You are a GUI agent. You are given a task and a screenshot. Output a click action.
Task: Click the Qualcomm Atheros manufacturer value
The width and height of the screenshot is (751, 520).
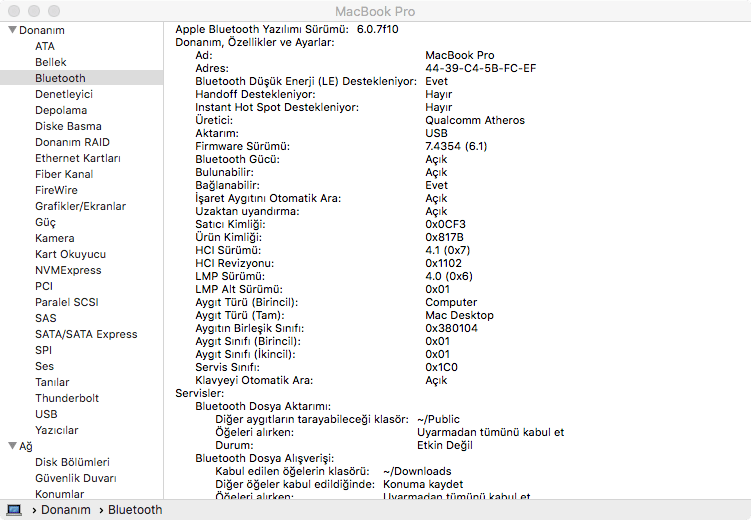[475, 120]
